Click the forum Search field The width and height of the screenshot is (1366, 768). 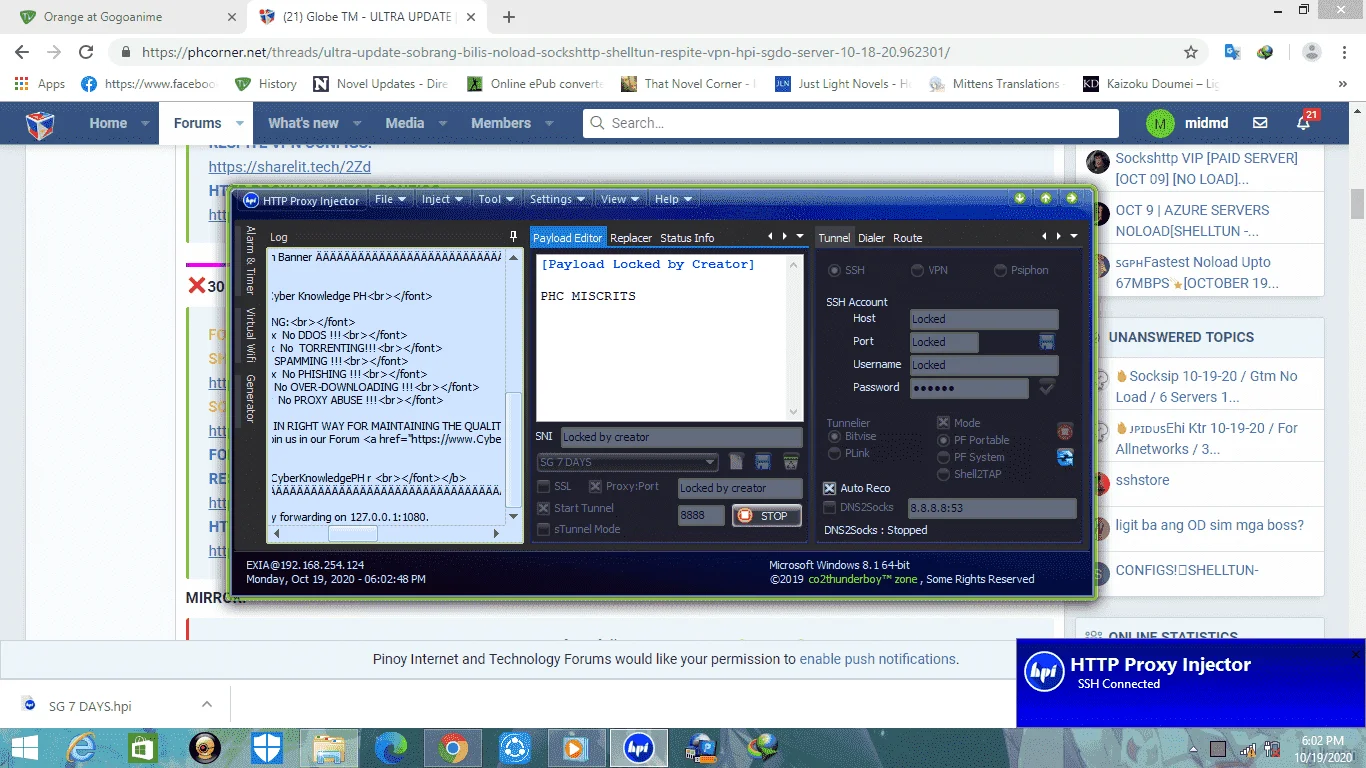tap(851, 123)
